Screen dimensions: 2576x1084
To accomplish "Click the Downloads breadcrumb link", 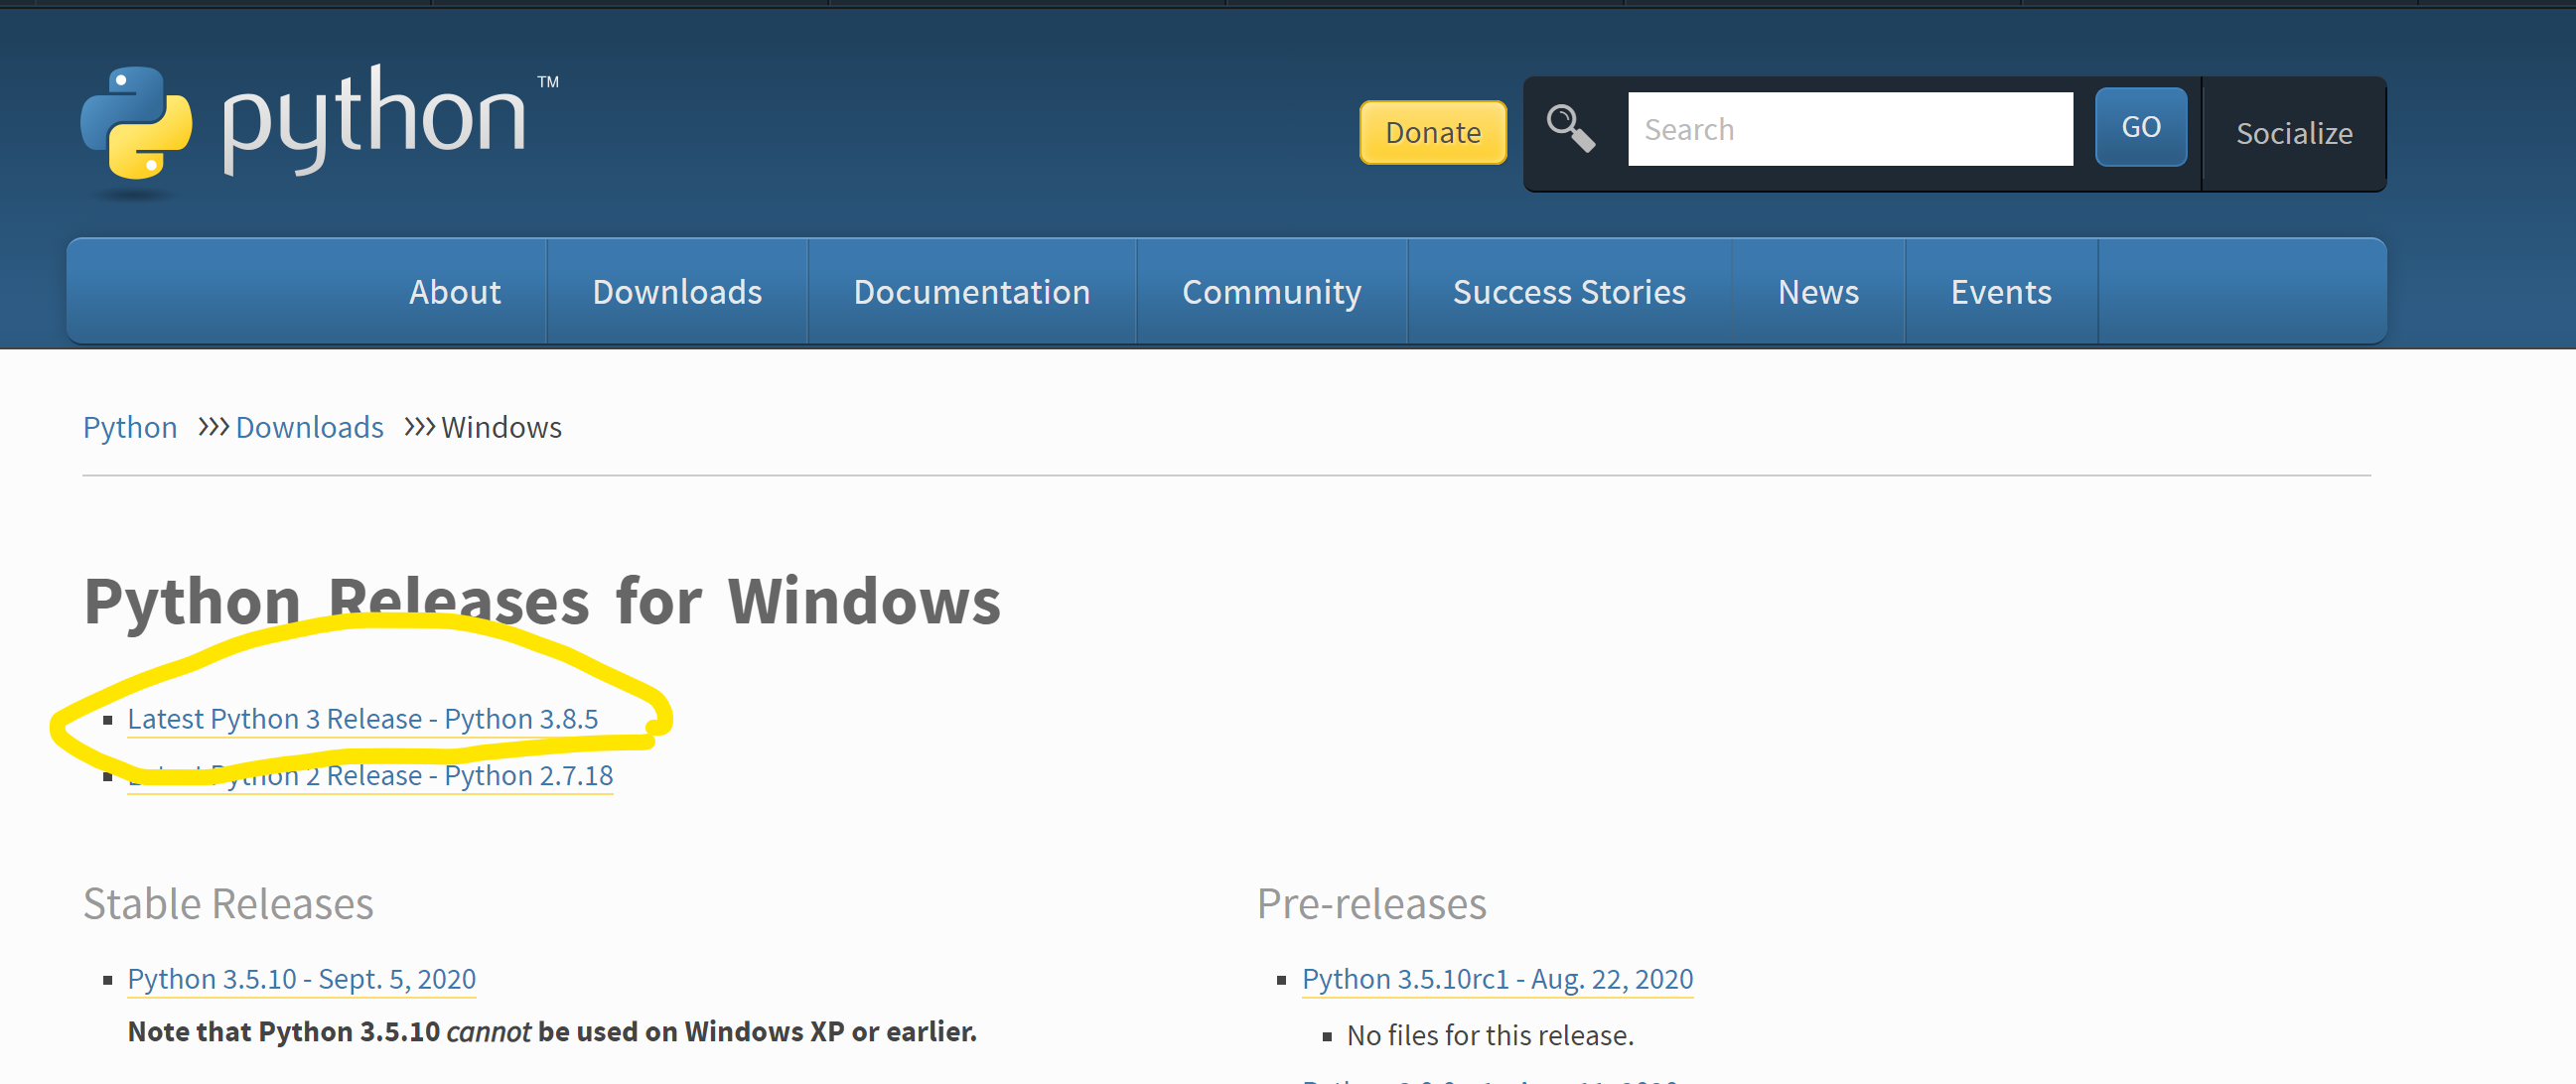I will click(x=309, y=427).
